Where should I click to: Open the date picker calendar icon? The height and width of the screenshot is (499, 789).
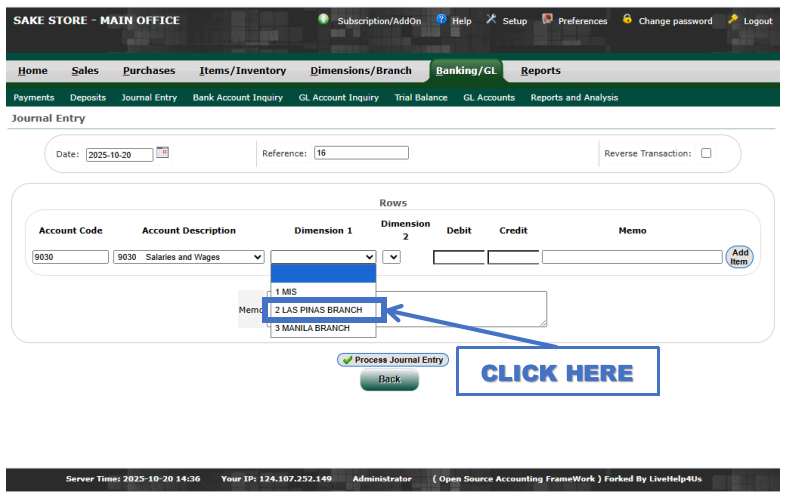click(163, 153)
